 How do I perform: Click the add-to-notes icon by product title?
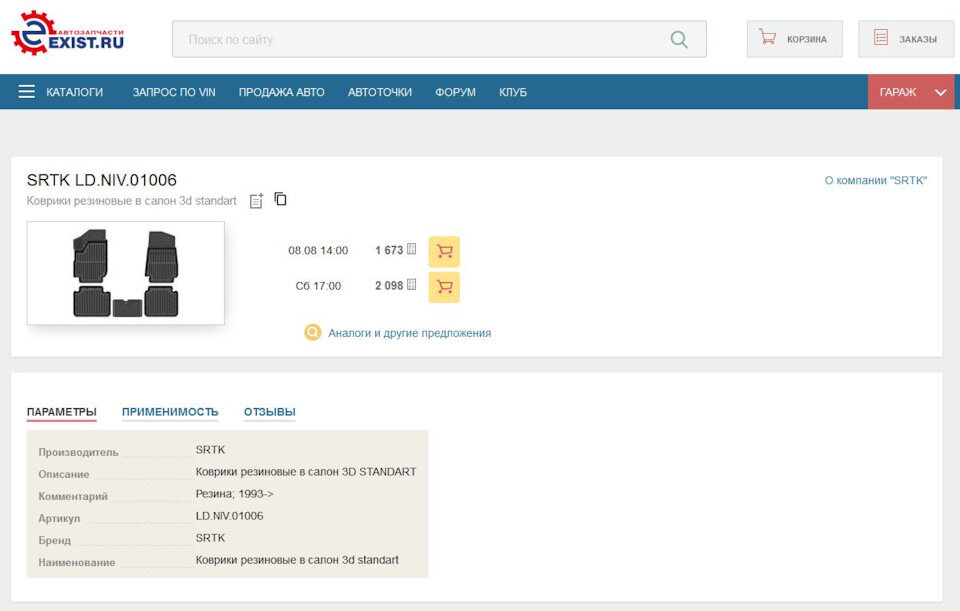257,200
